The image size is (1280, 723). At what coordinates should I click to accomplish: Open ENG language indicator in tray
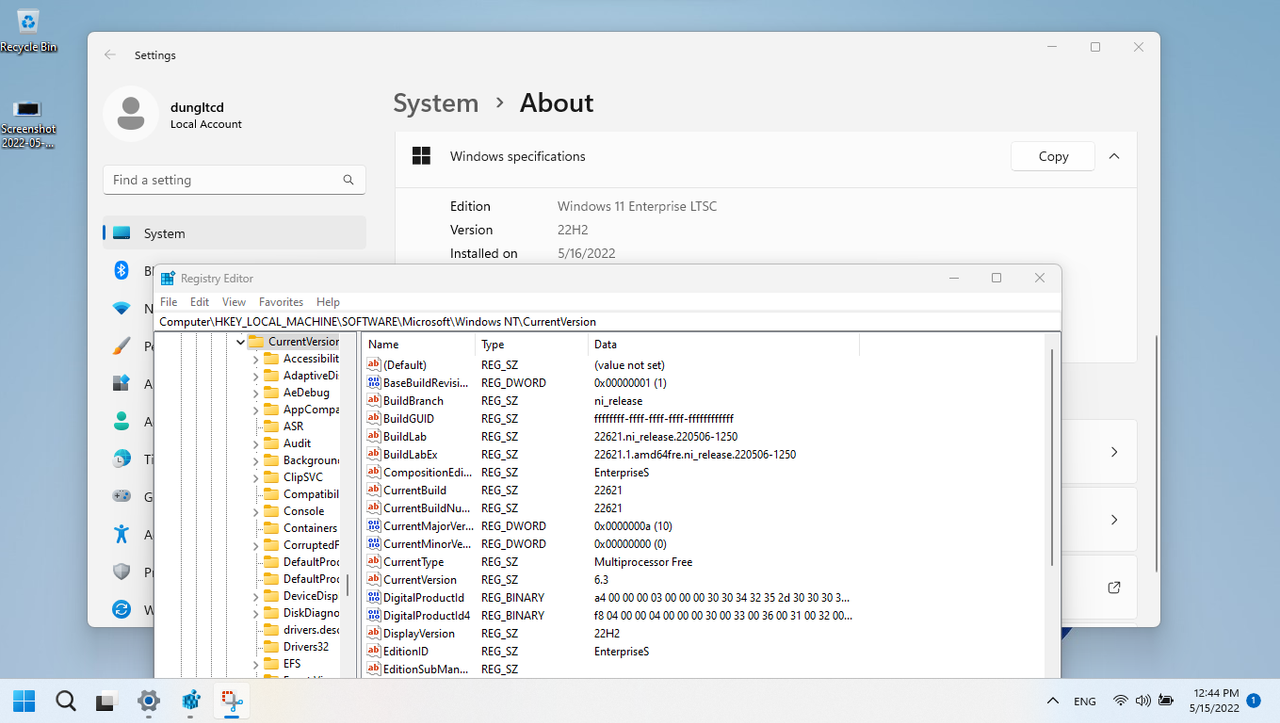[x=1085, y=701]
